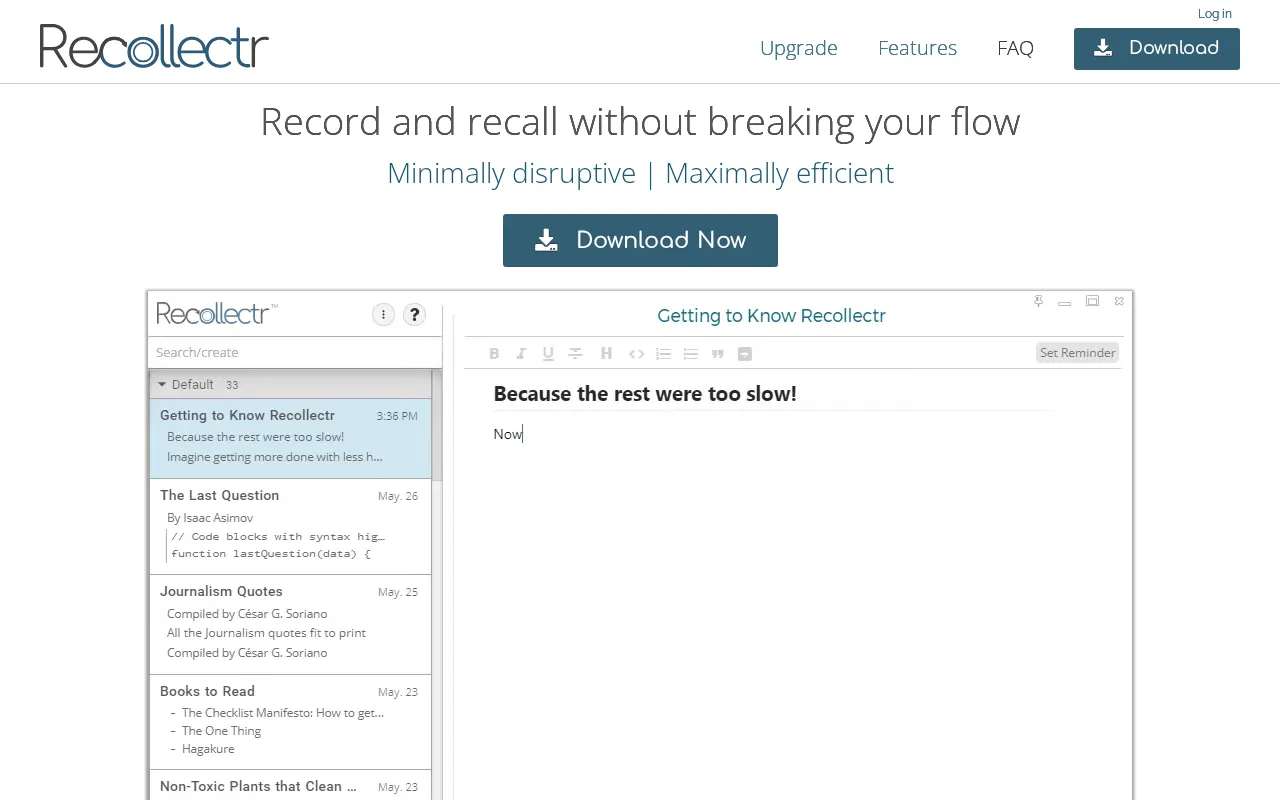Pin the note window
1280x800 pixels.
point(1038,301)
